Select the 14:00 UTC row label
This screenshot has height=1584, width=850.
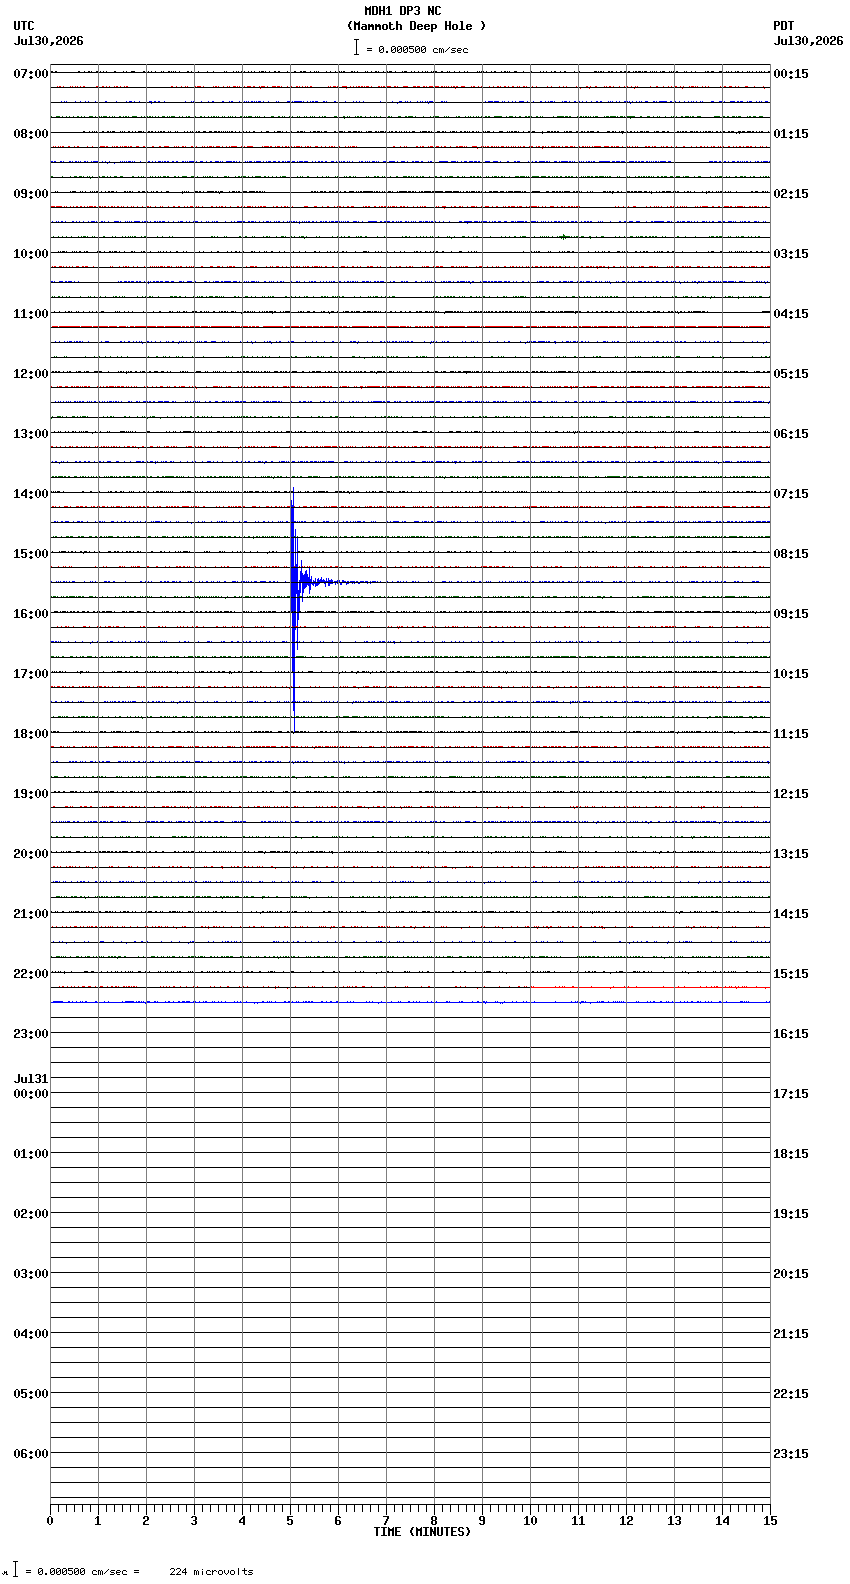[31, 494]
